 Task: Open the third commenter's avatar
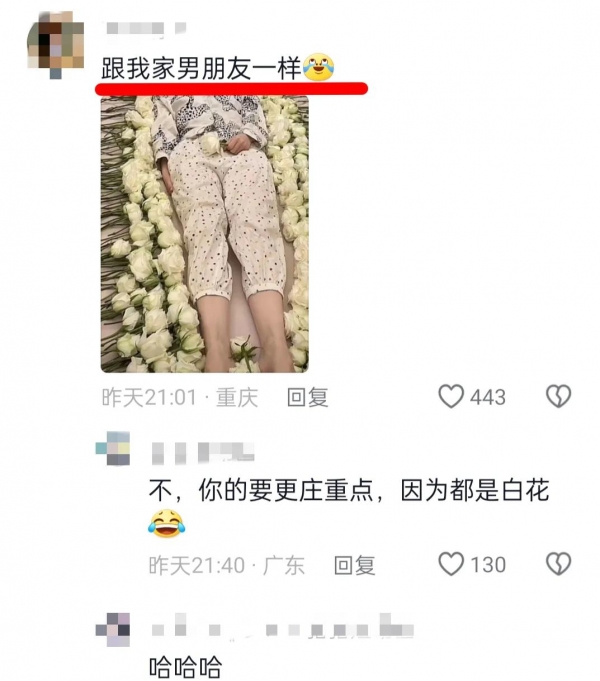click(x=113, y=630)
